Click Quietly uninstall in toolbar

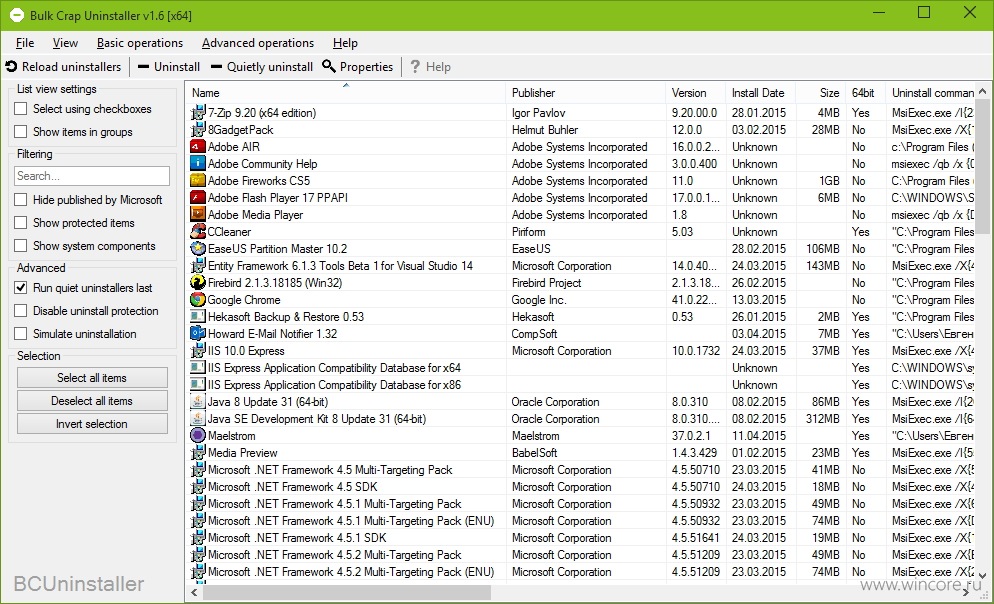coord(262,67)
